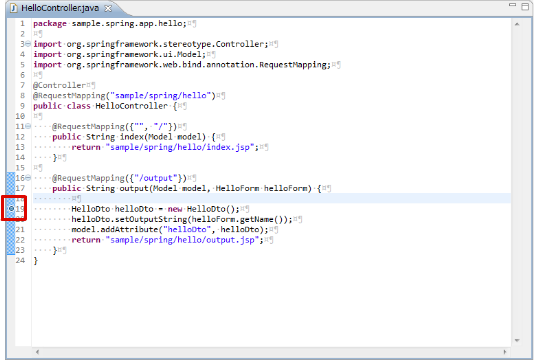Click the @RequestMapping({"", "/"}) annotation
This screenshot has height=360, width=534.
tap(114, 126)
